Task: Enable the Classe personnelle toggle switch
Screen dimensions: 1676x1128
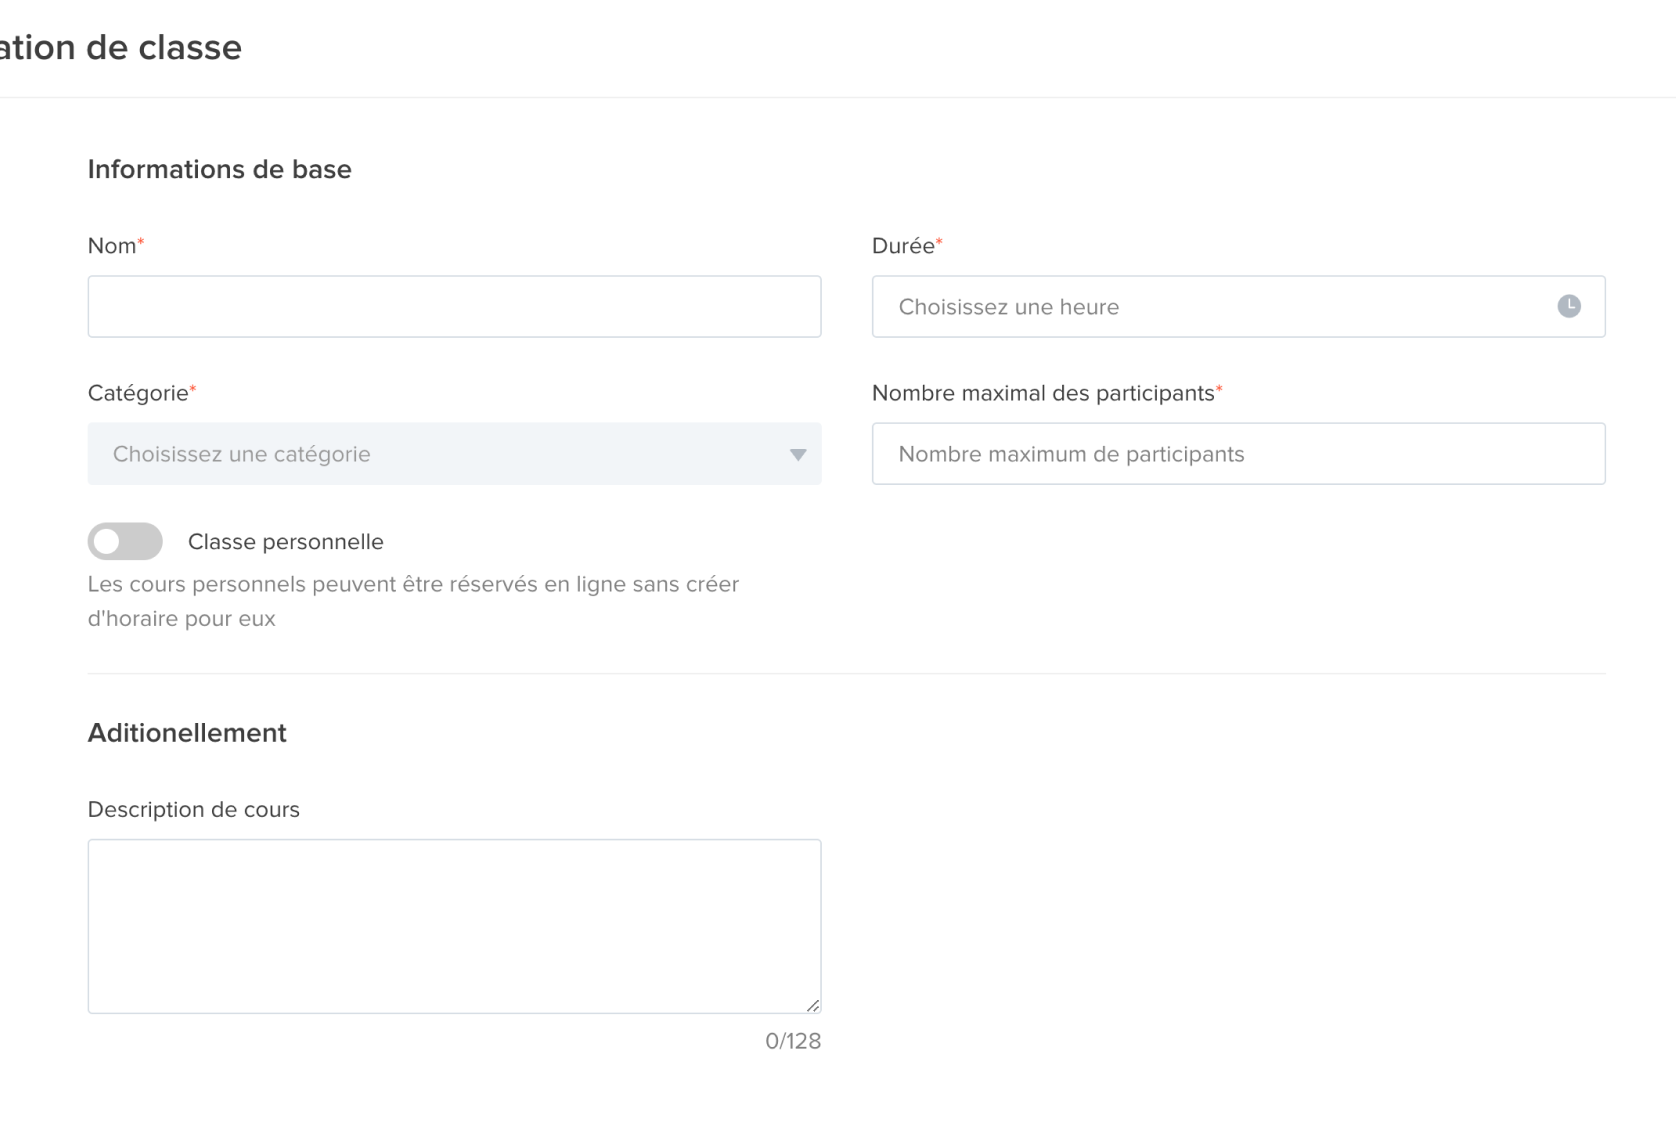Action: pos(125,541)
